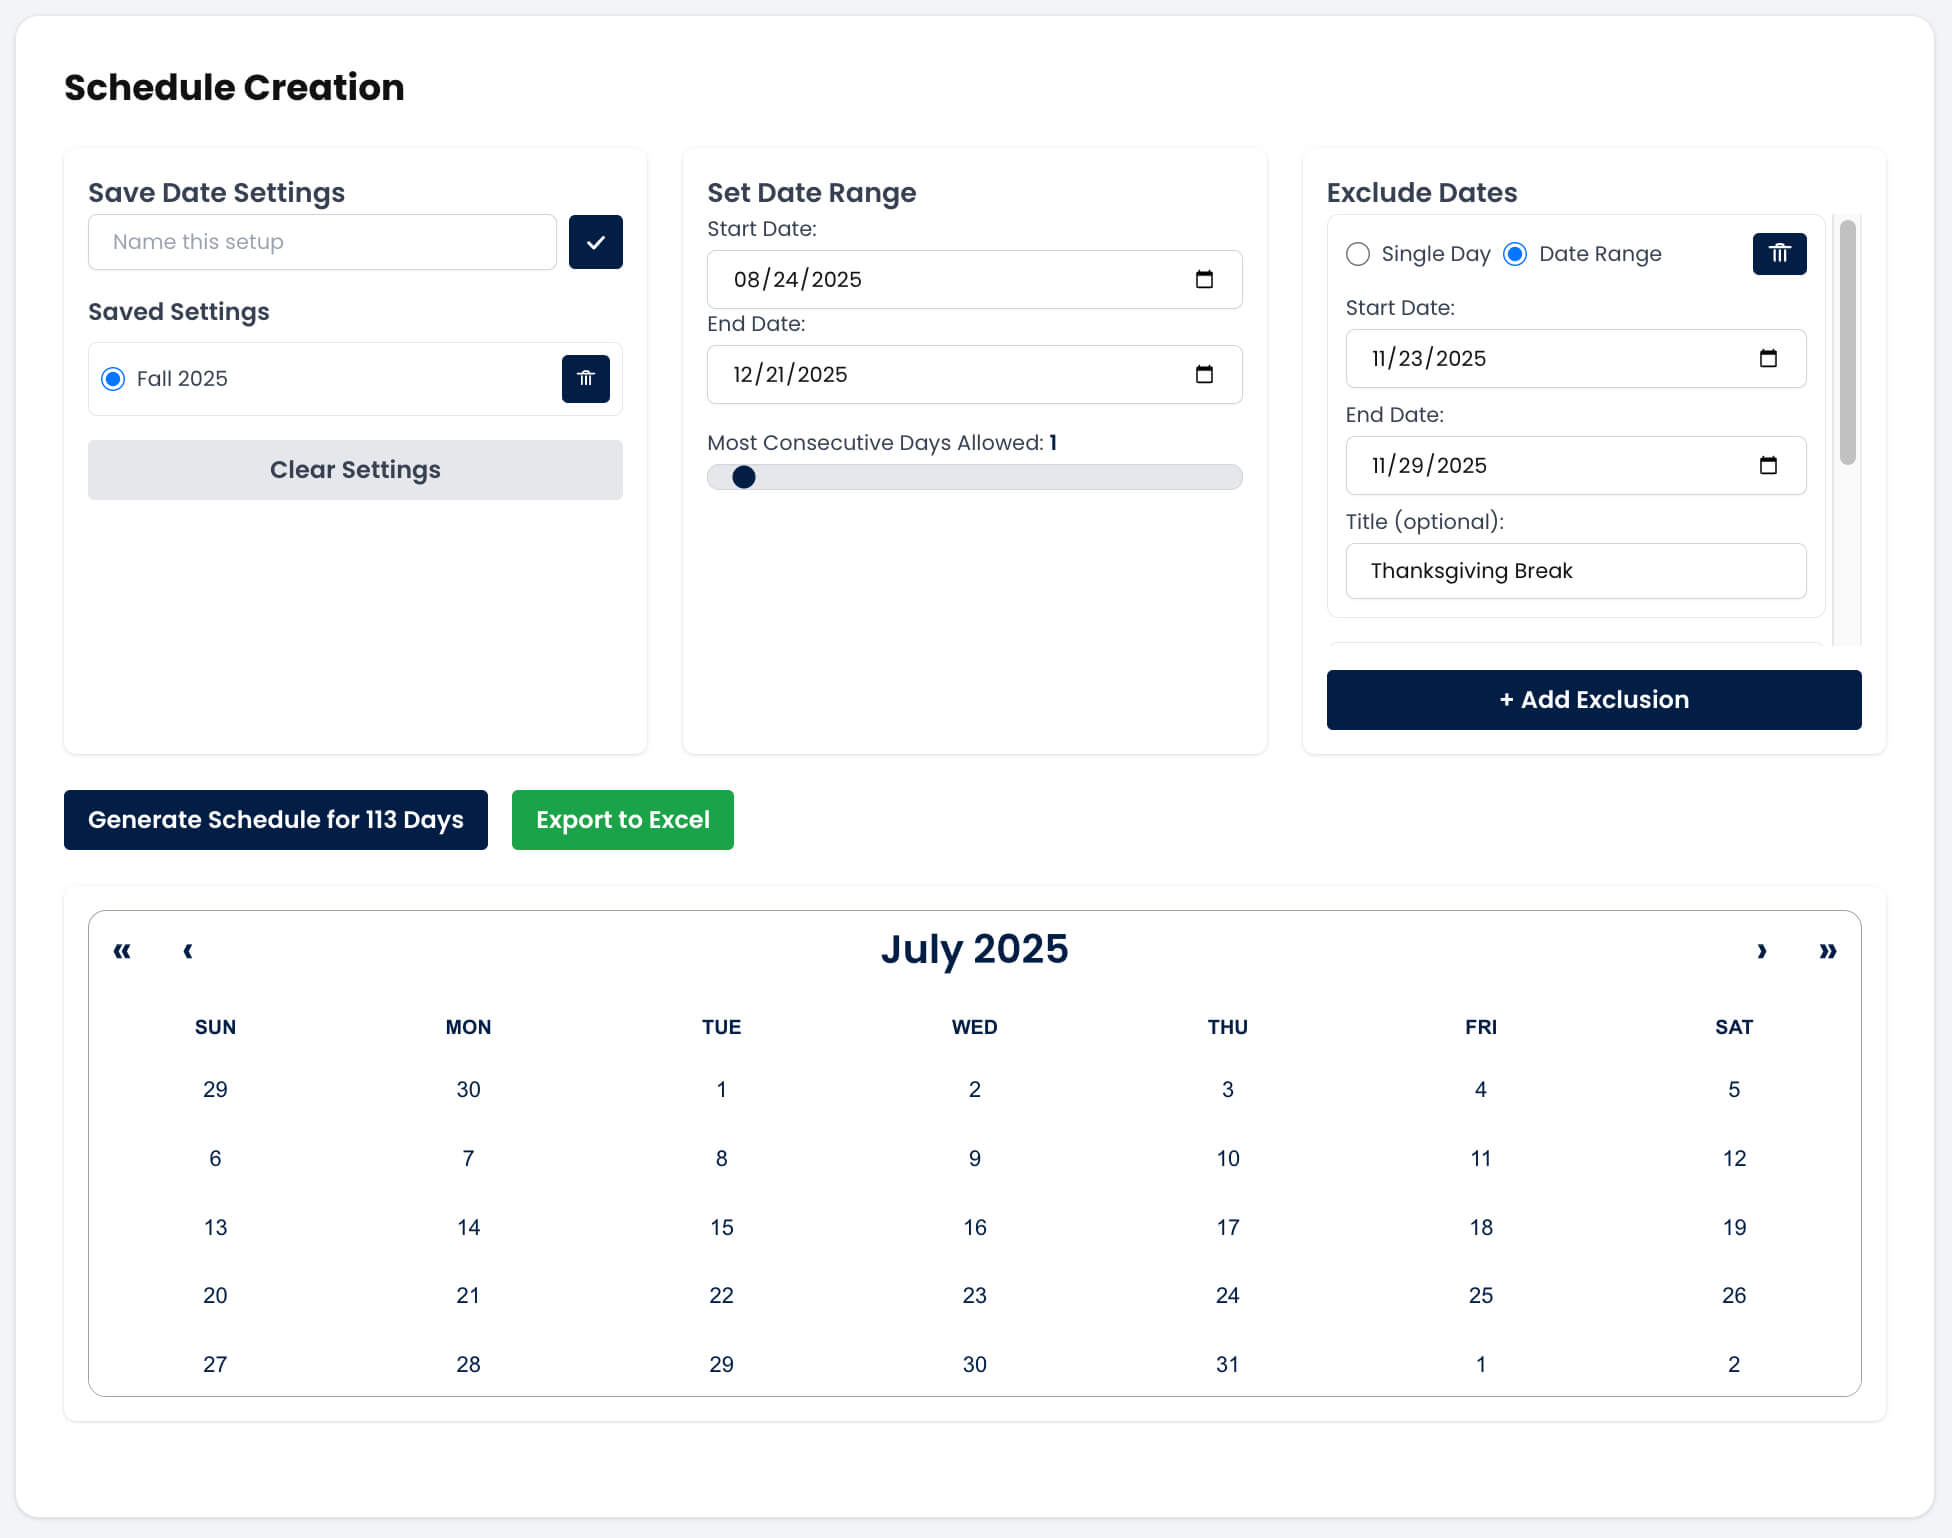This screenshot has width=1952, height=1538.
Task: Open calendar for exclusion start date 11/23/2025
Action: coord(1769,359)
